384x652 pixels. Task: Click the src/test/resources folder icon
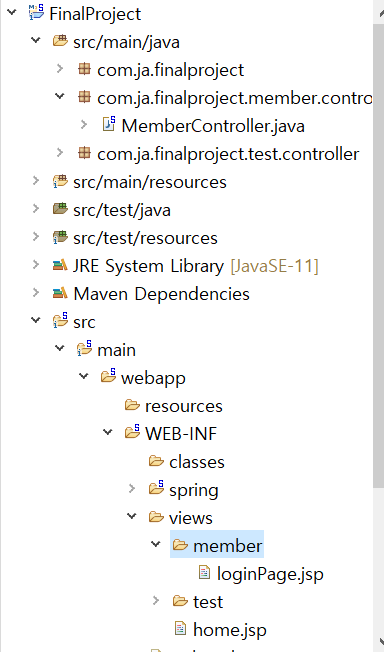point(60,237)
